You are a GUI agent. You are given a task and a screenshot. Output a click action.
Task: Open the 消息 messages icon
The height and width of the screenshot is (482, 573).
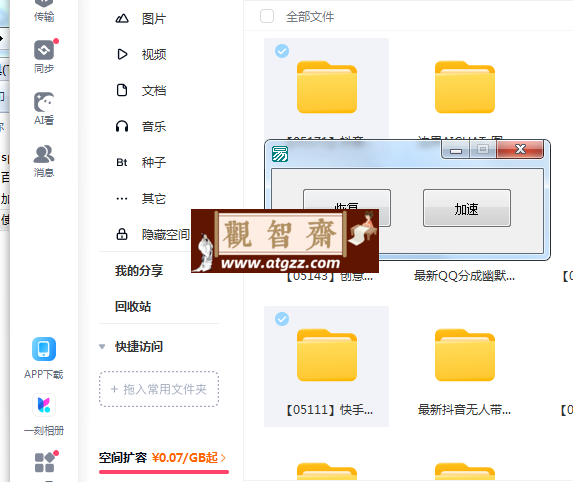coord(44,154)
